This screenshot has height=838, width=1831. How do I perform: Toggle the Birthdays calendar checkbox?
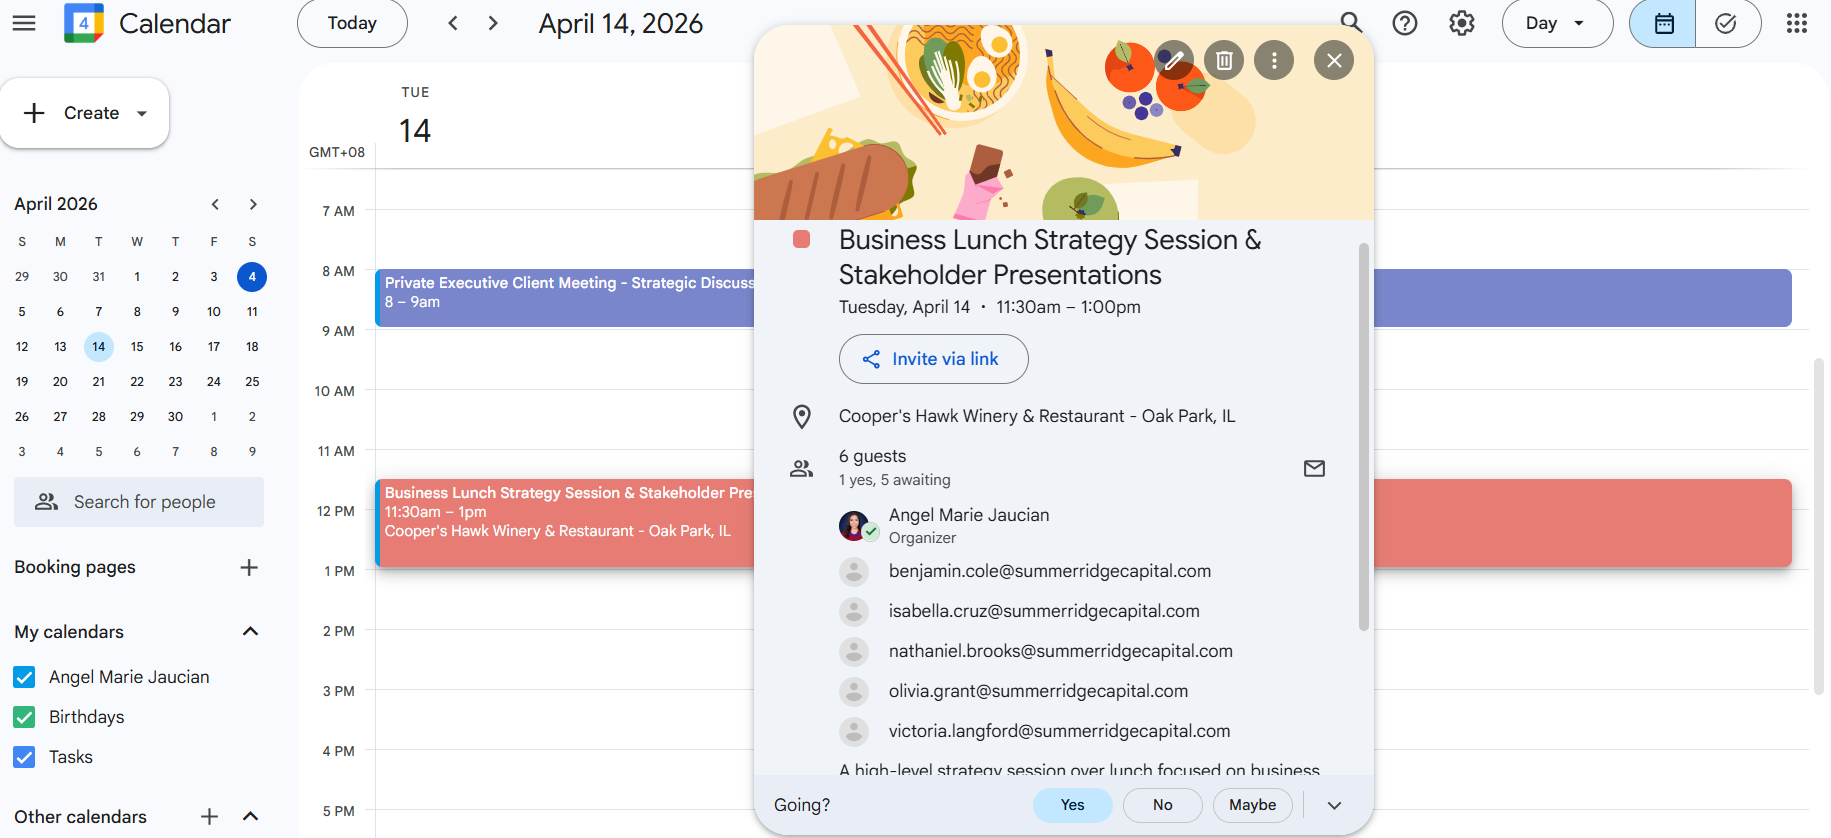25,717
